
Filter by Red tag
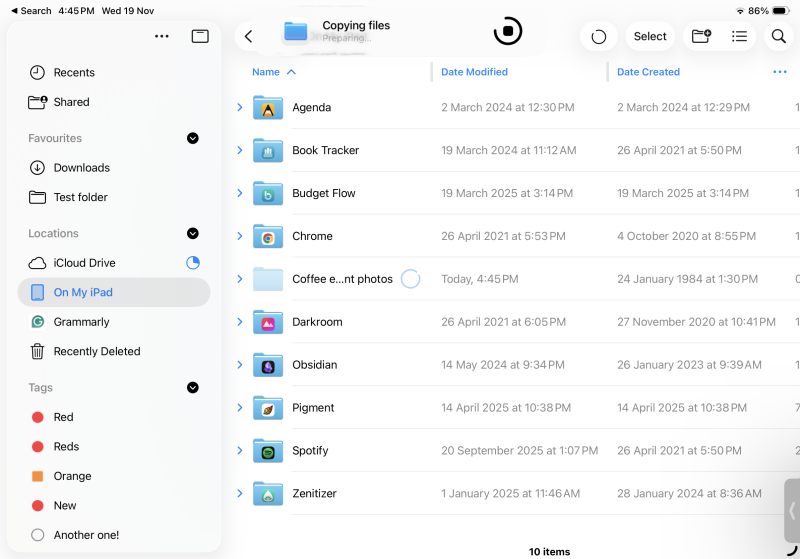(114, 417)
